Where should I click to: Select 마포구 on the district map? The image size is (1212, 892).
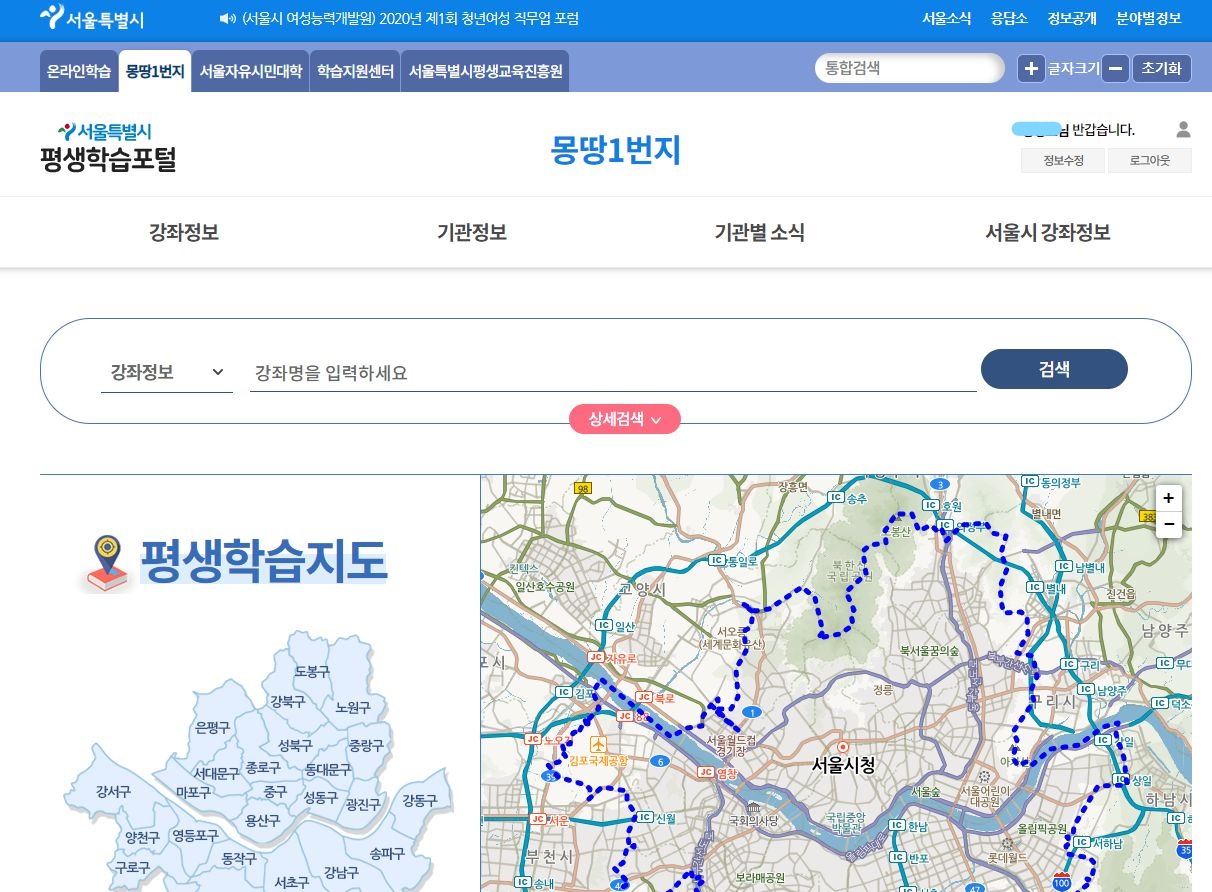[x=193, y=792]
